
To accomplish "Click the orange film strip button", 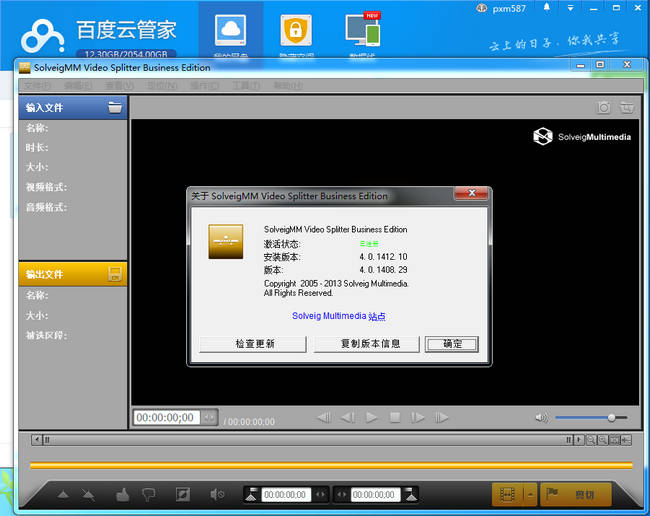I will 507,494.
